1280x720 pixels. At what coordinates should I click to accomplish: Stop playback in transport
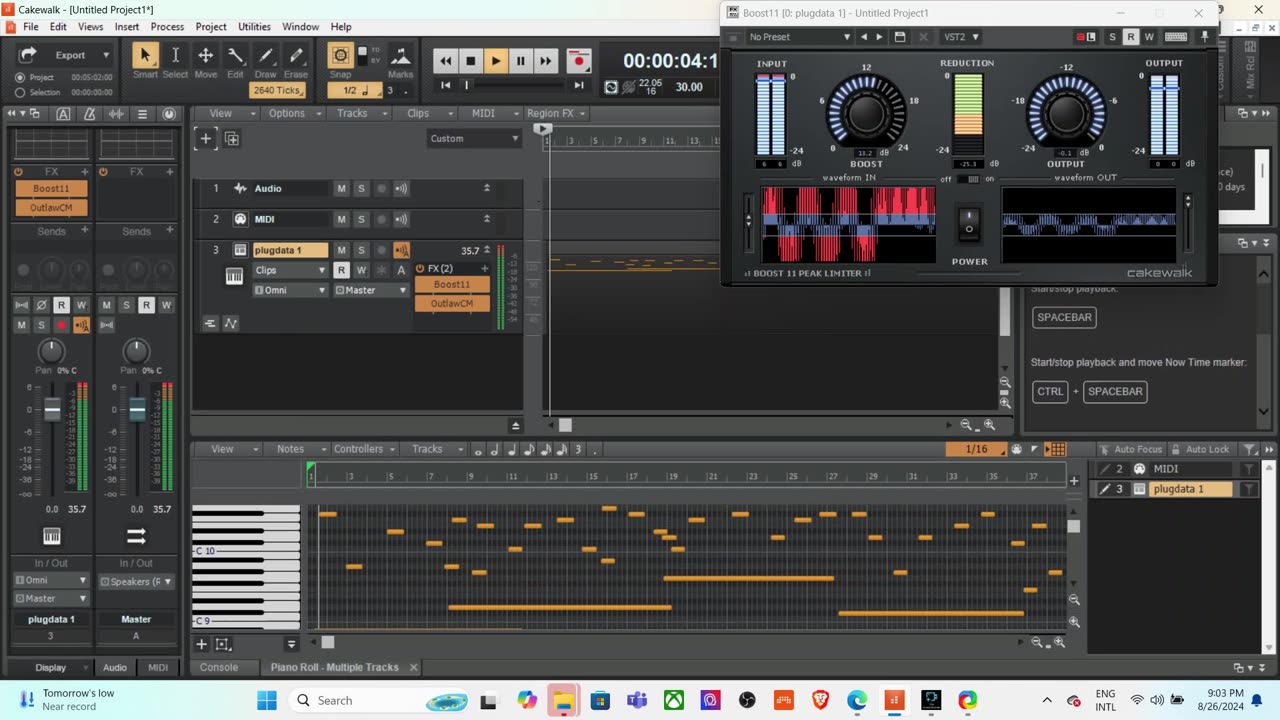(x=471, y=61)
